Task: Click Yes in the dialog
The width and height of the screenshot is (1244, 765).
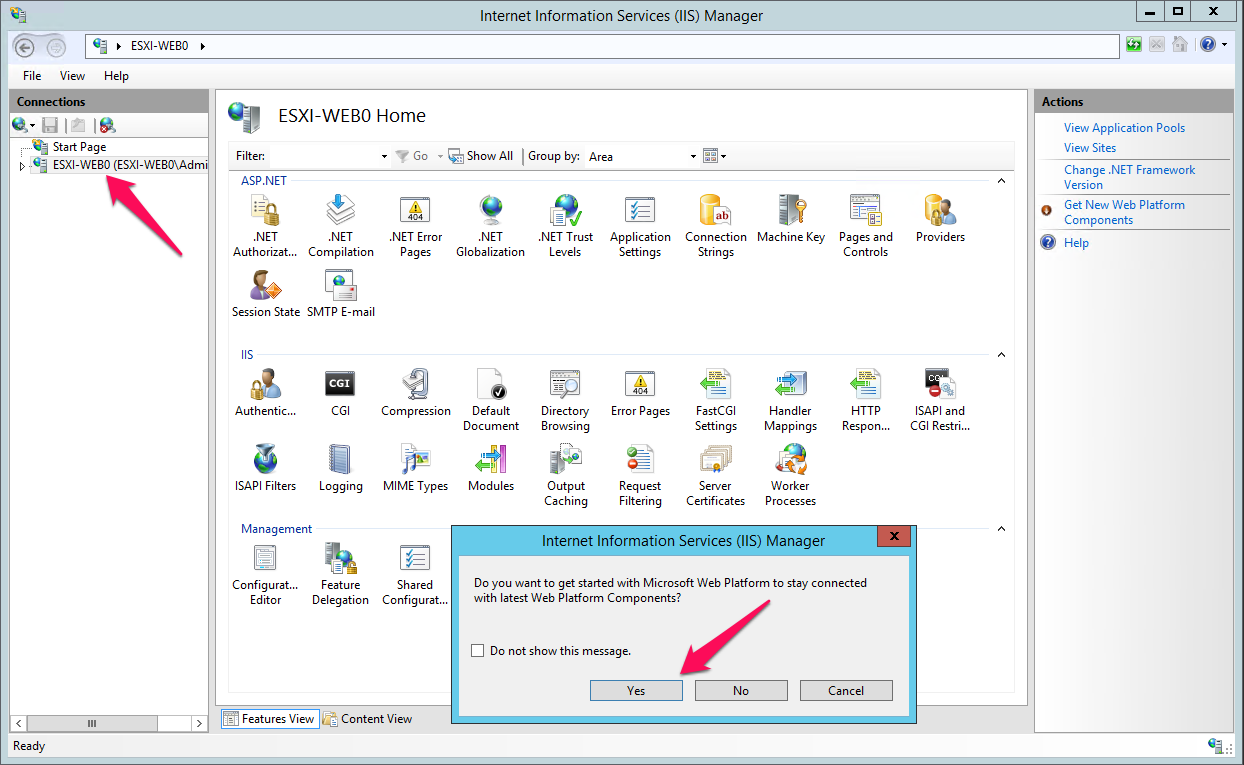Action: pos(636,691)
